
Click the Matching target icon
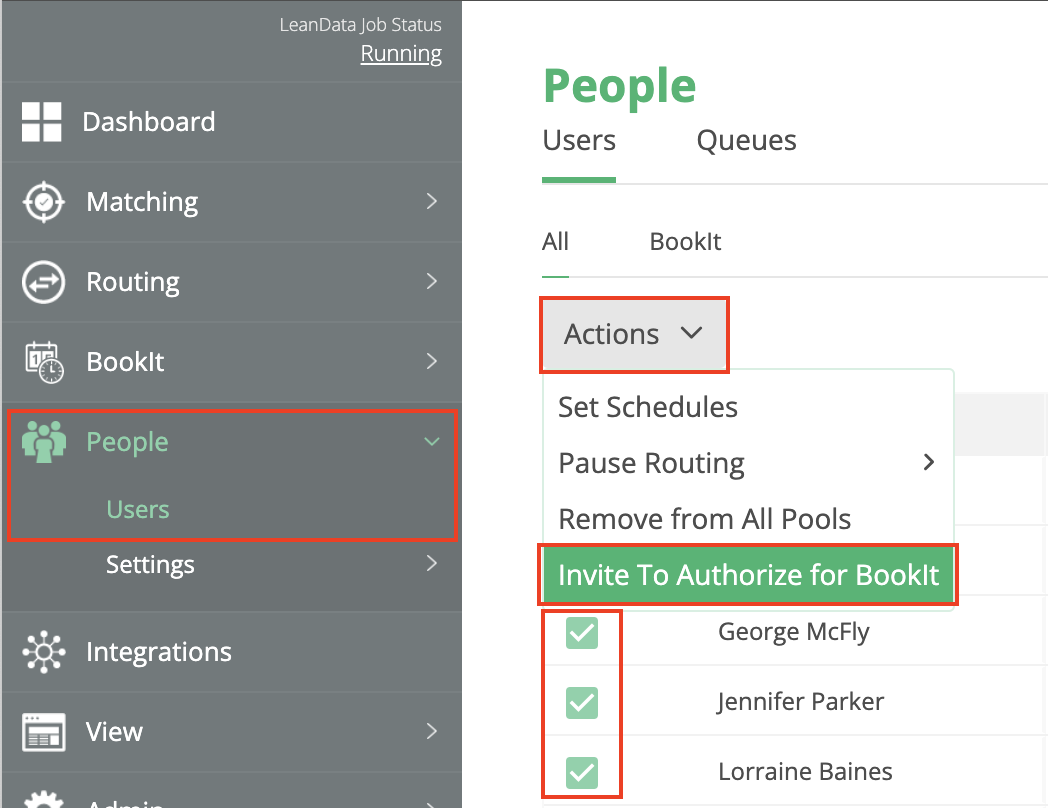(43, 202)
